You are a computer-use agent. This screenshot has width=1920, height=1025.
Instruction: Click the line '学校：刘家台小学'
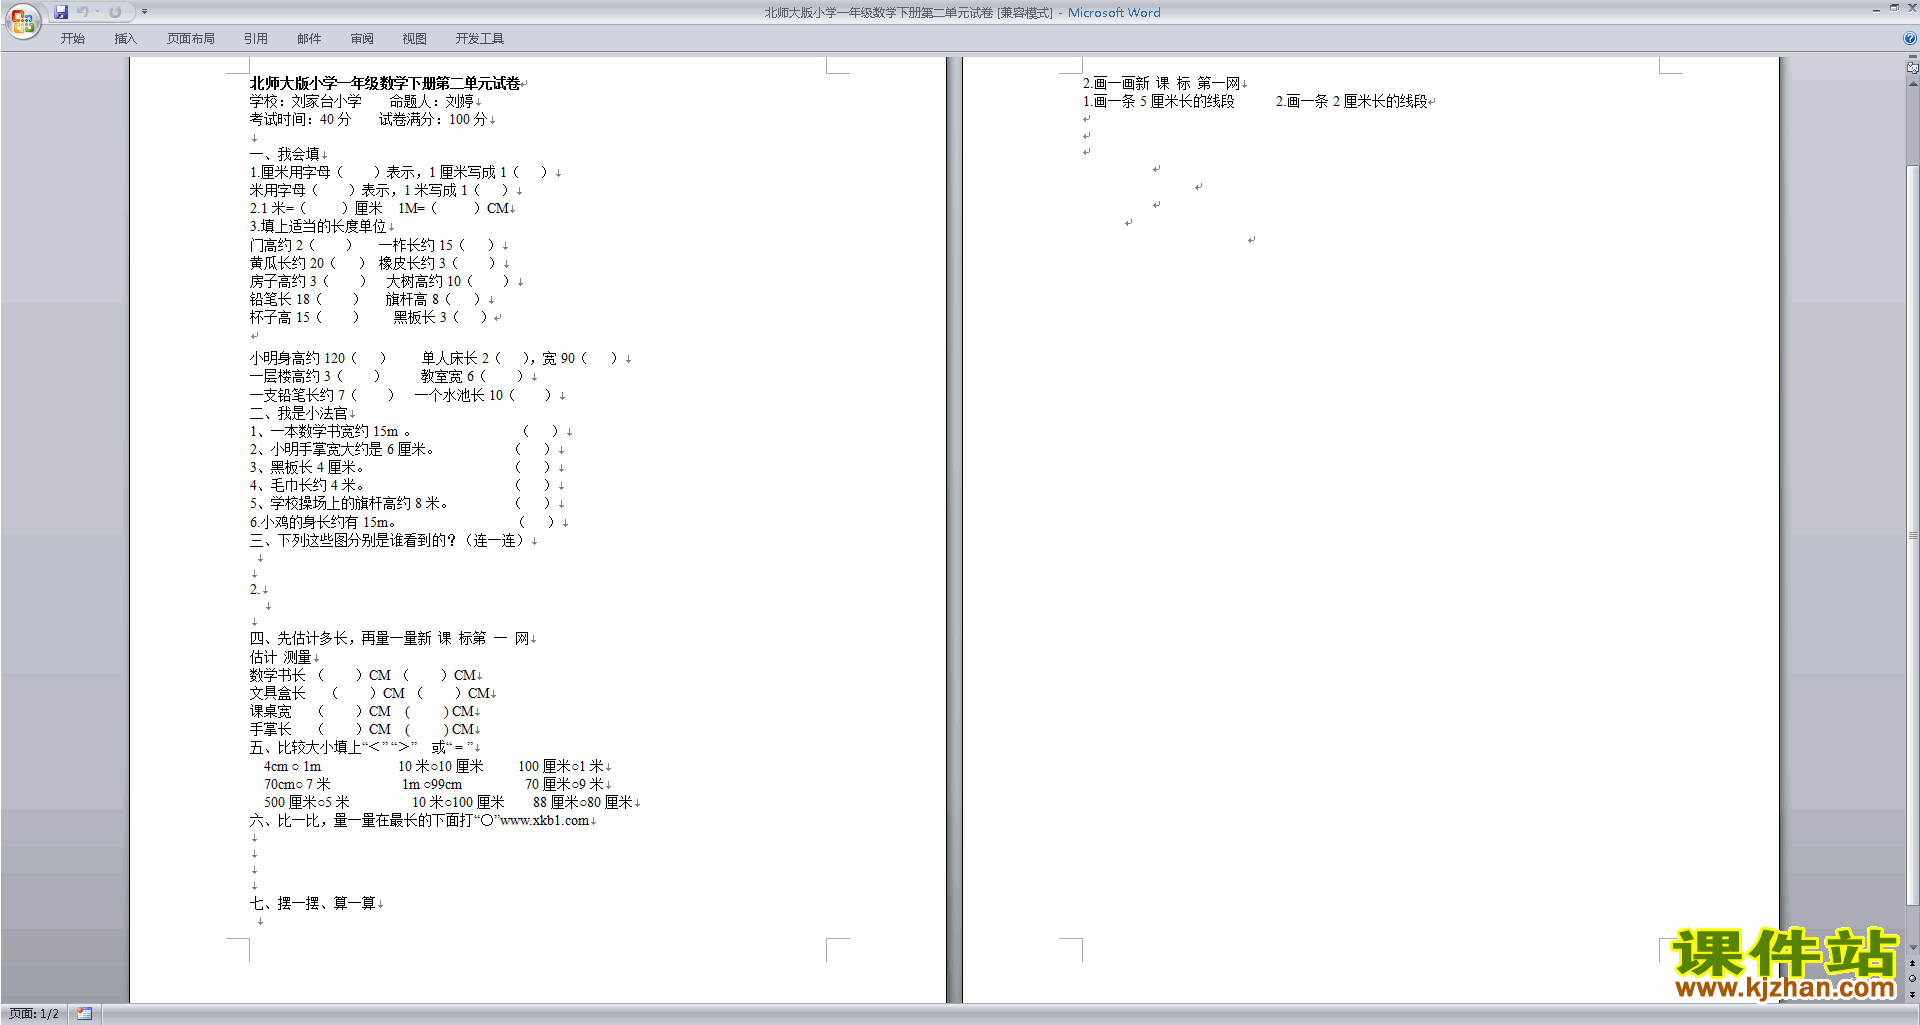305,101
